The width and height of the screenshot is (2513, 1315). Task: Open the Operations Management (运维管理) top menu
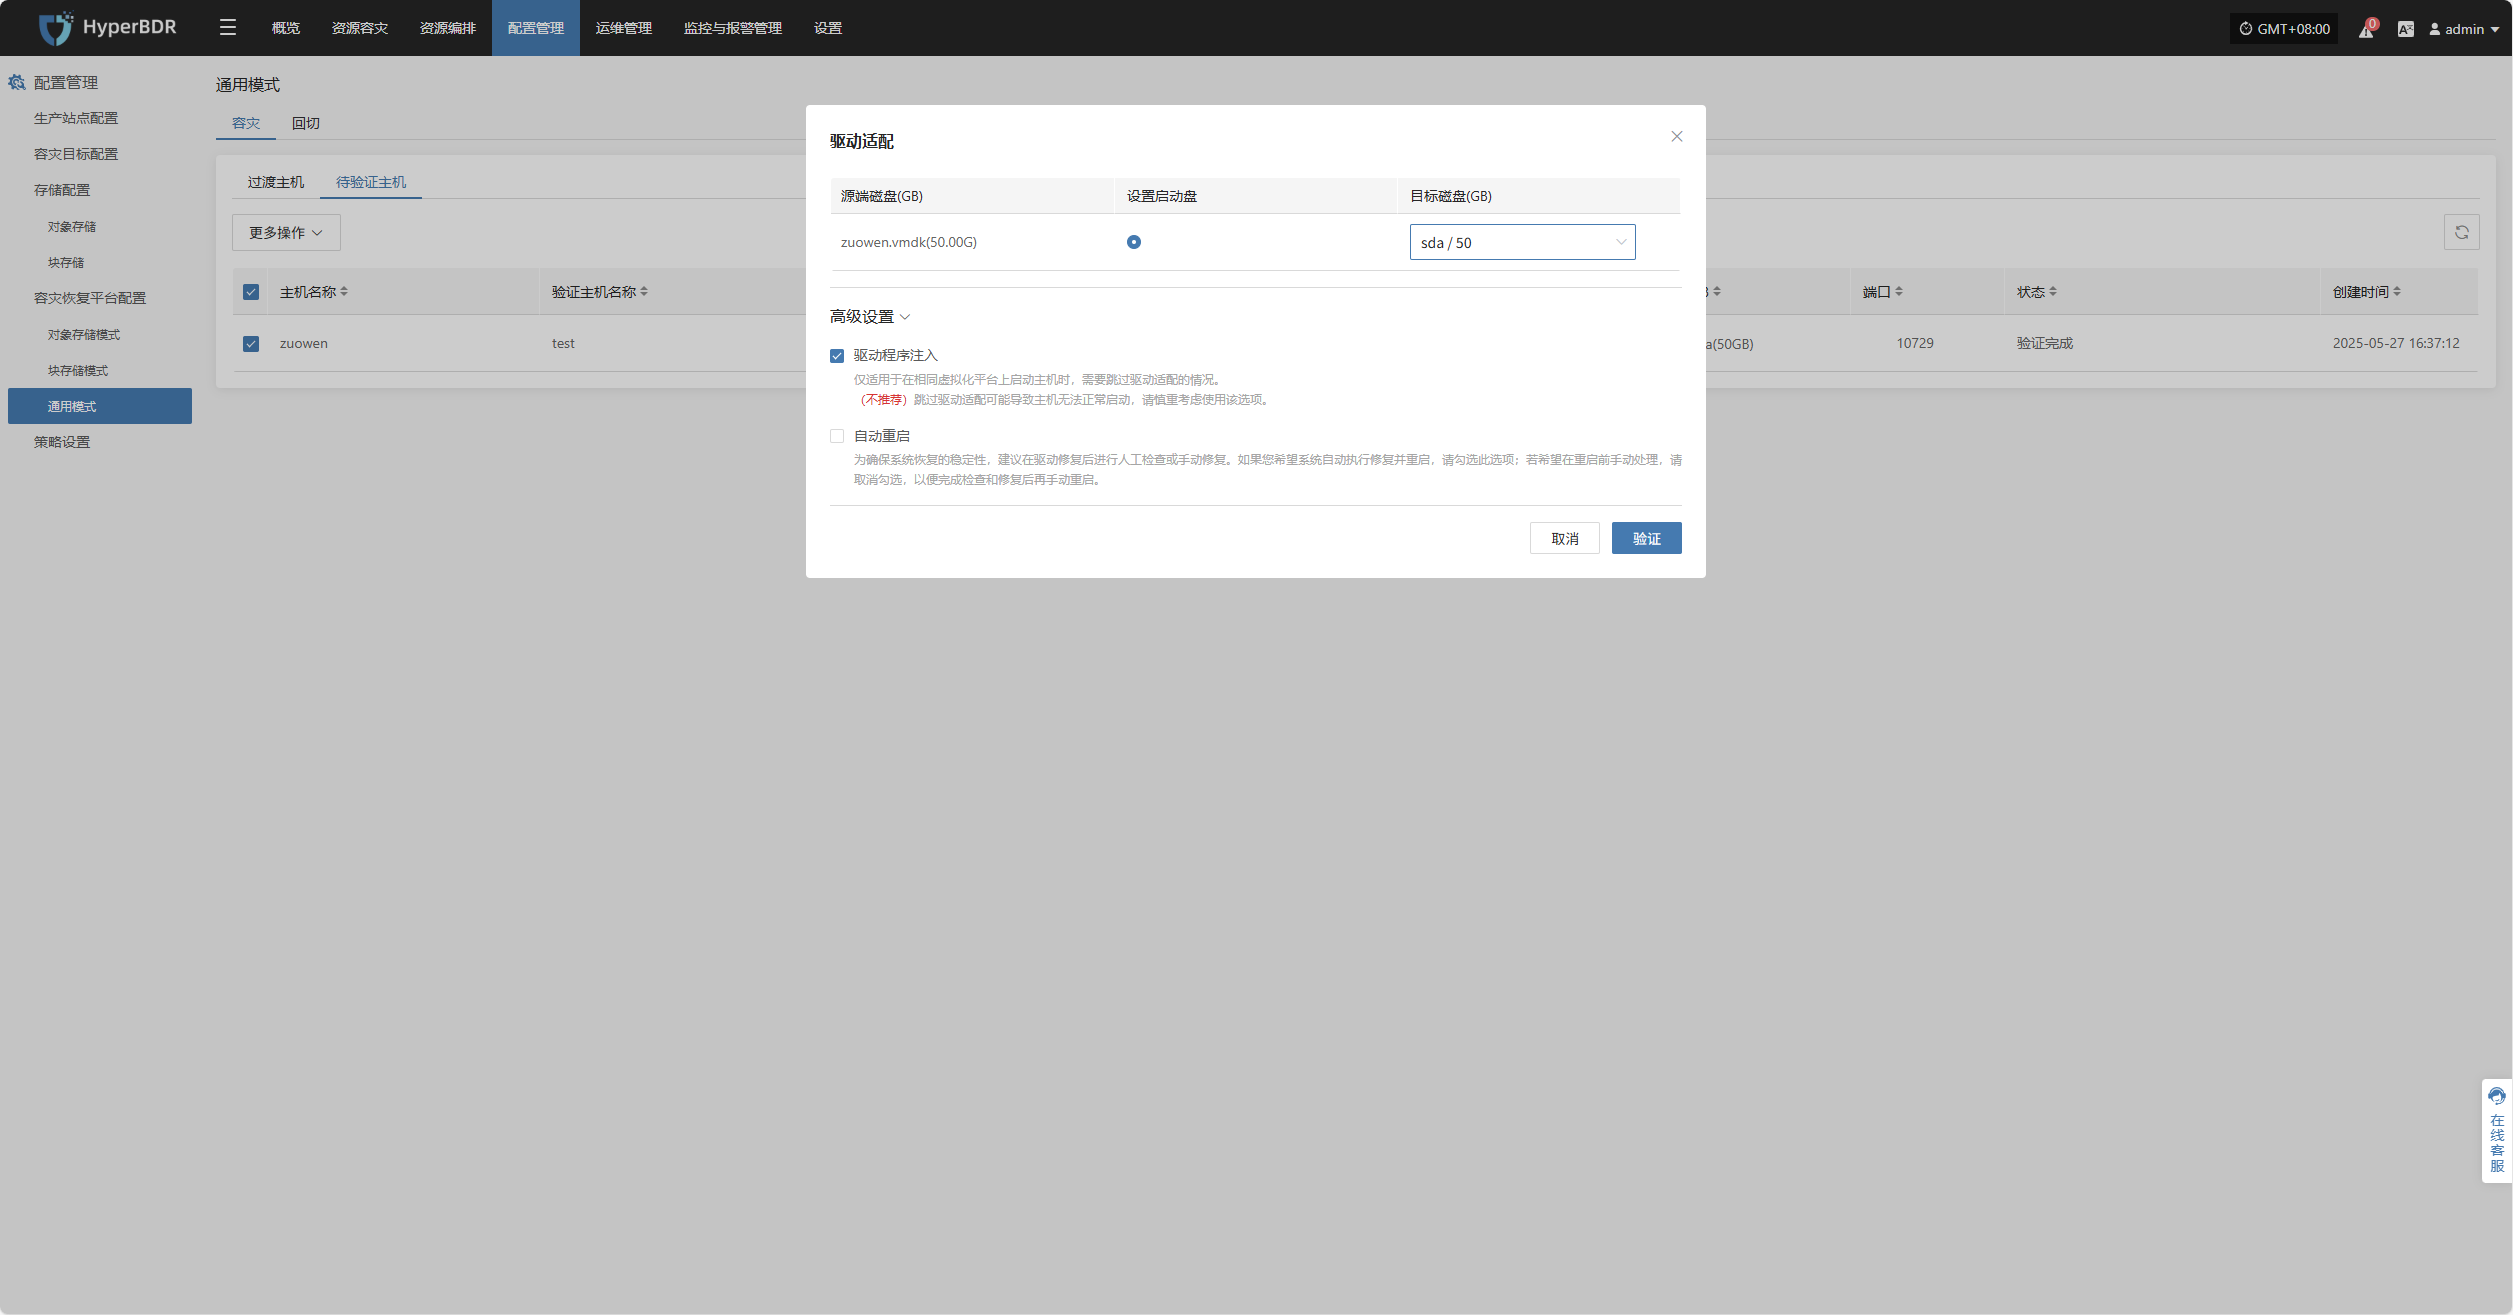point(623,28)
